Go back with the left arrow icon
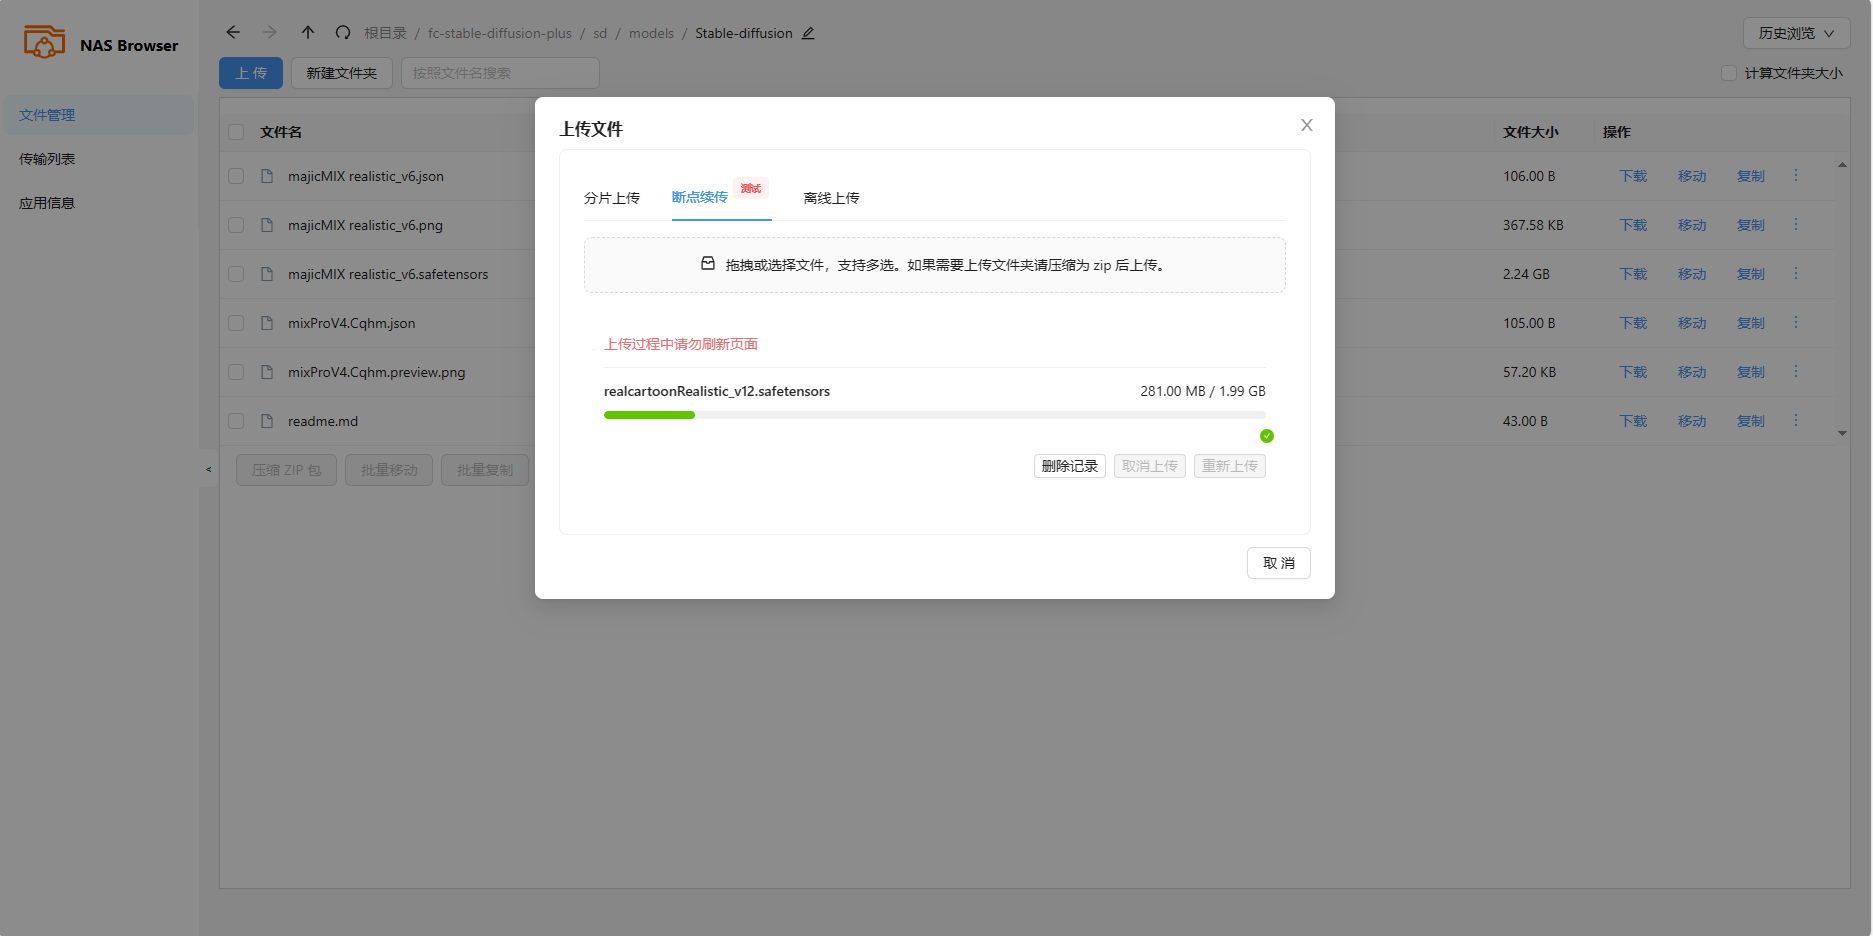 pyautogui.click(x=233, y=32)
